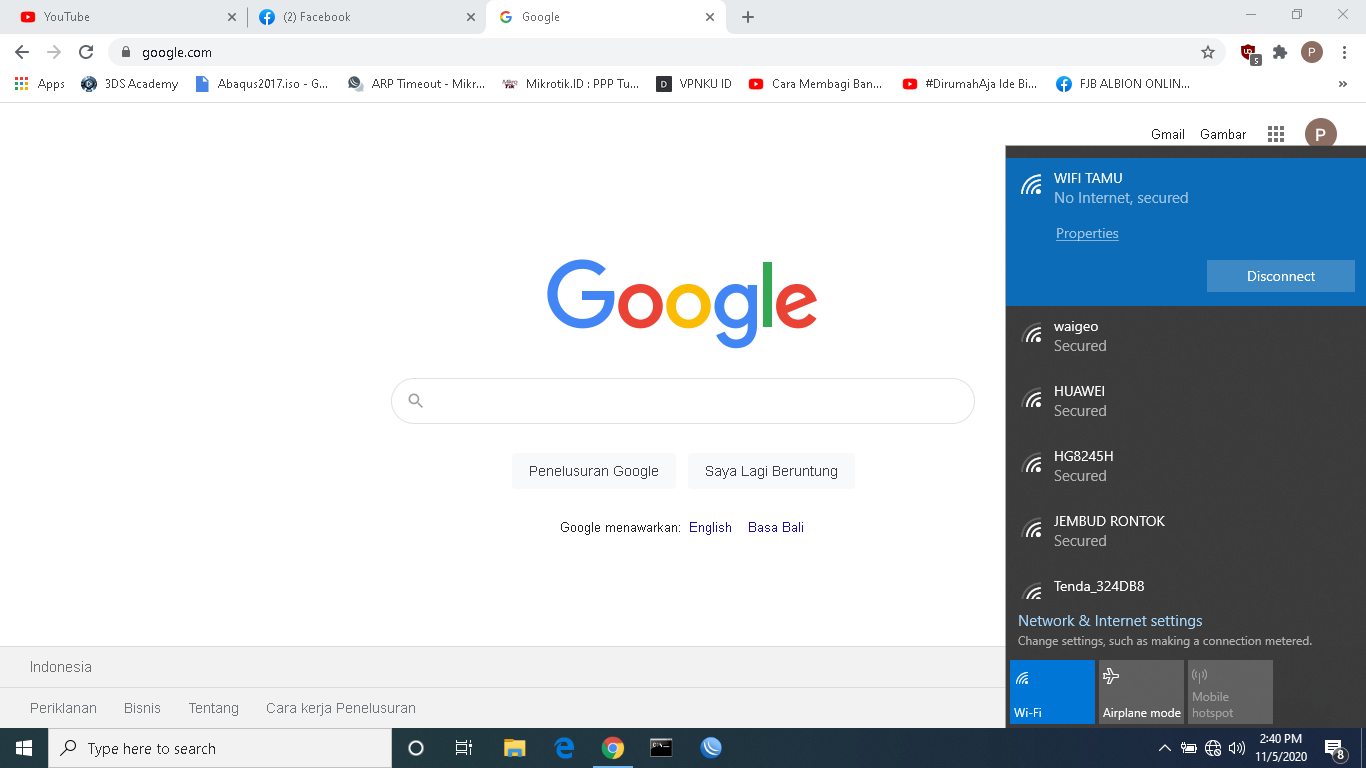The image size is (1366, 768).
Task: Show hidden system tray icons
Action: coord(1164,748)
